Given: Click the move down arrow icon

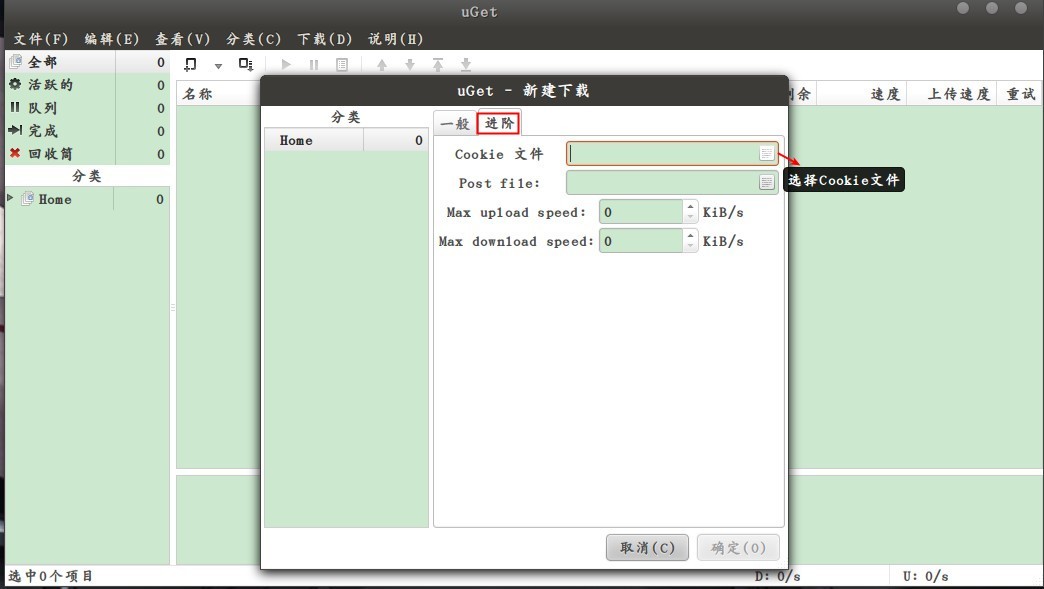Looking at the screenshot, I should [x=410, y=65].
